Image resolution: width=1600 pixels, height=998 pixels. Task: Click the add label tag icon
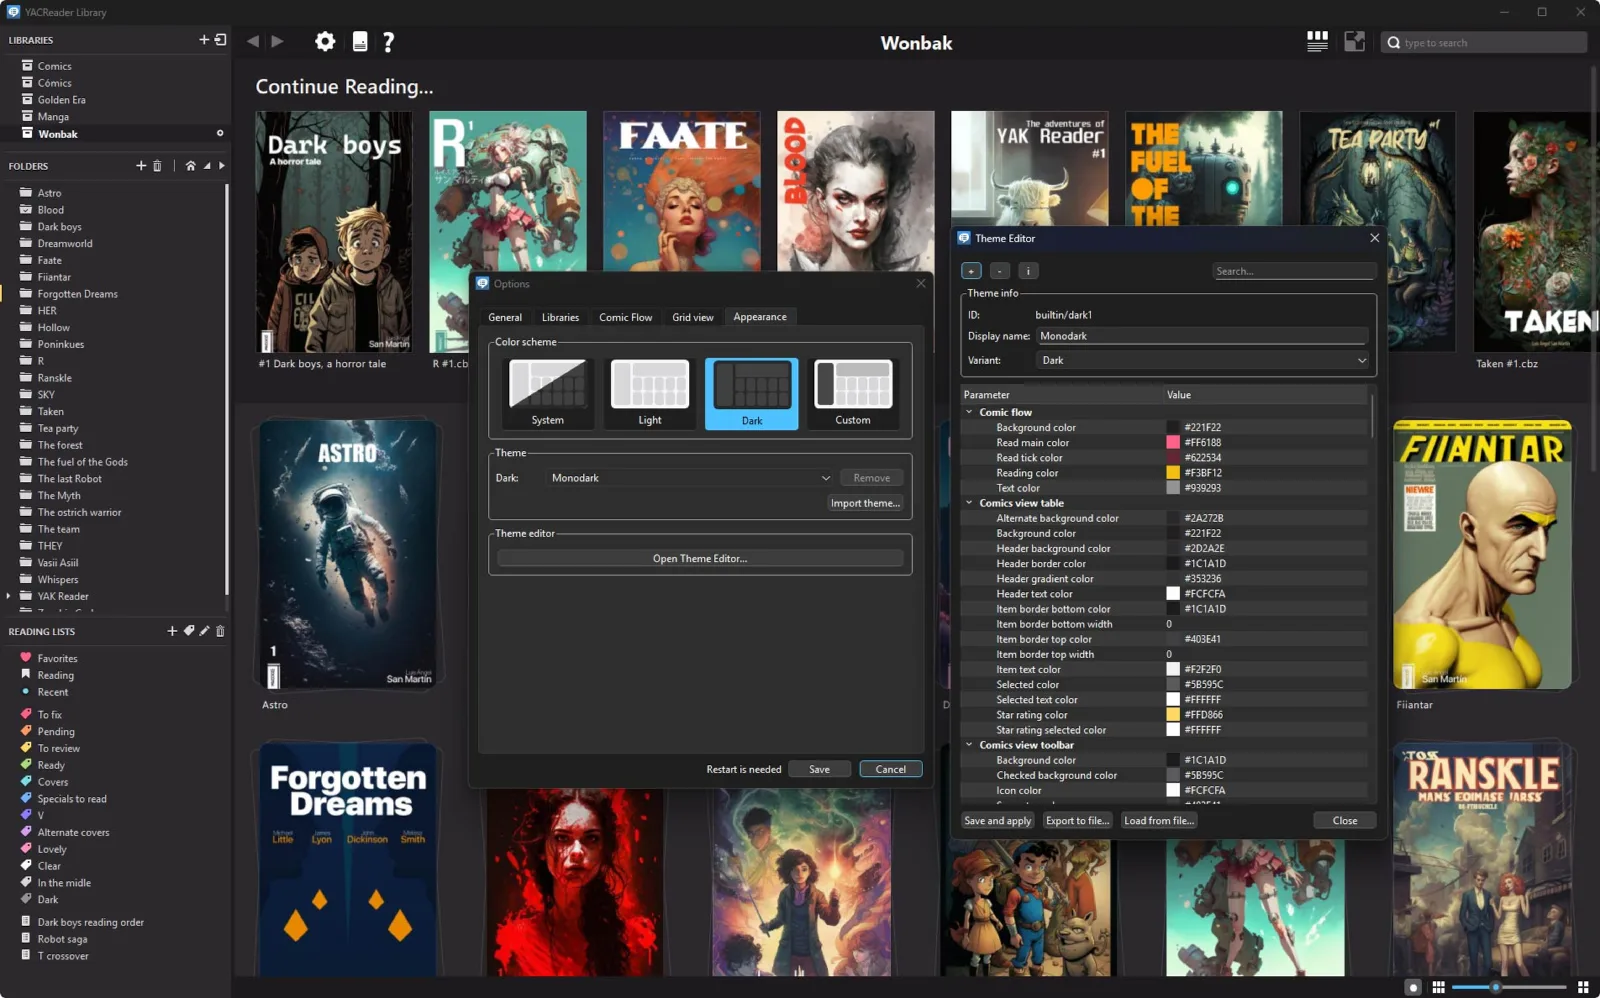[189, 631]
